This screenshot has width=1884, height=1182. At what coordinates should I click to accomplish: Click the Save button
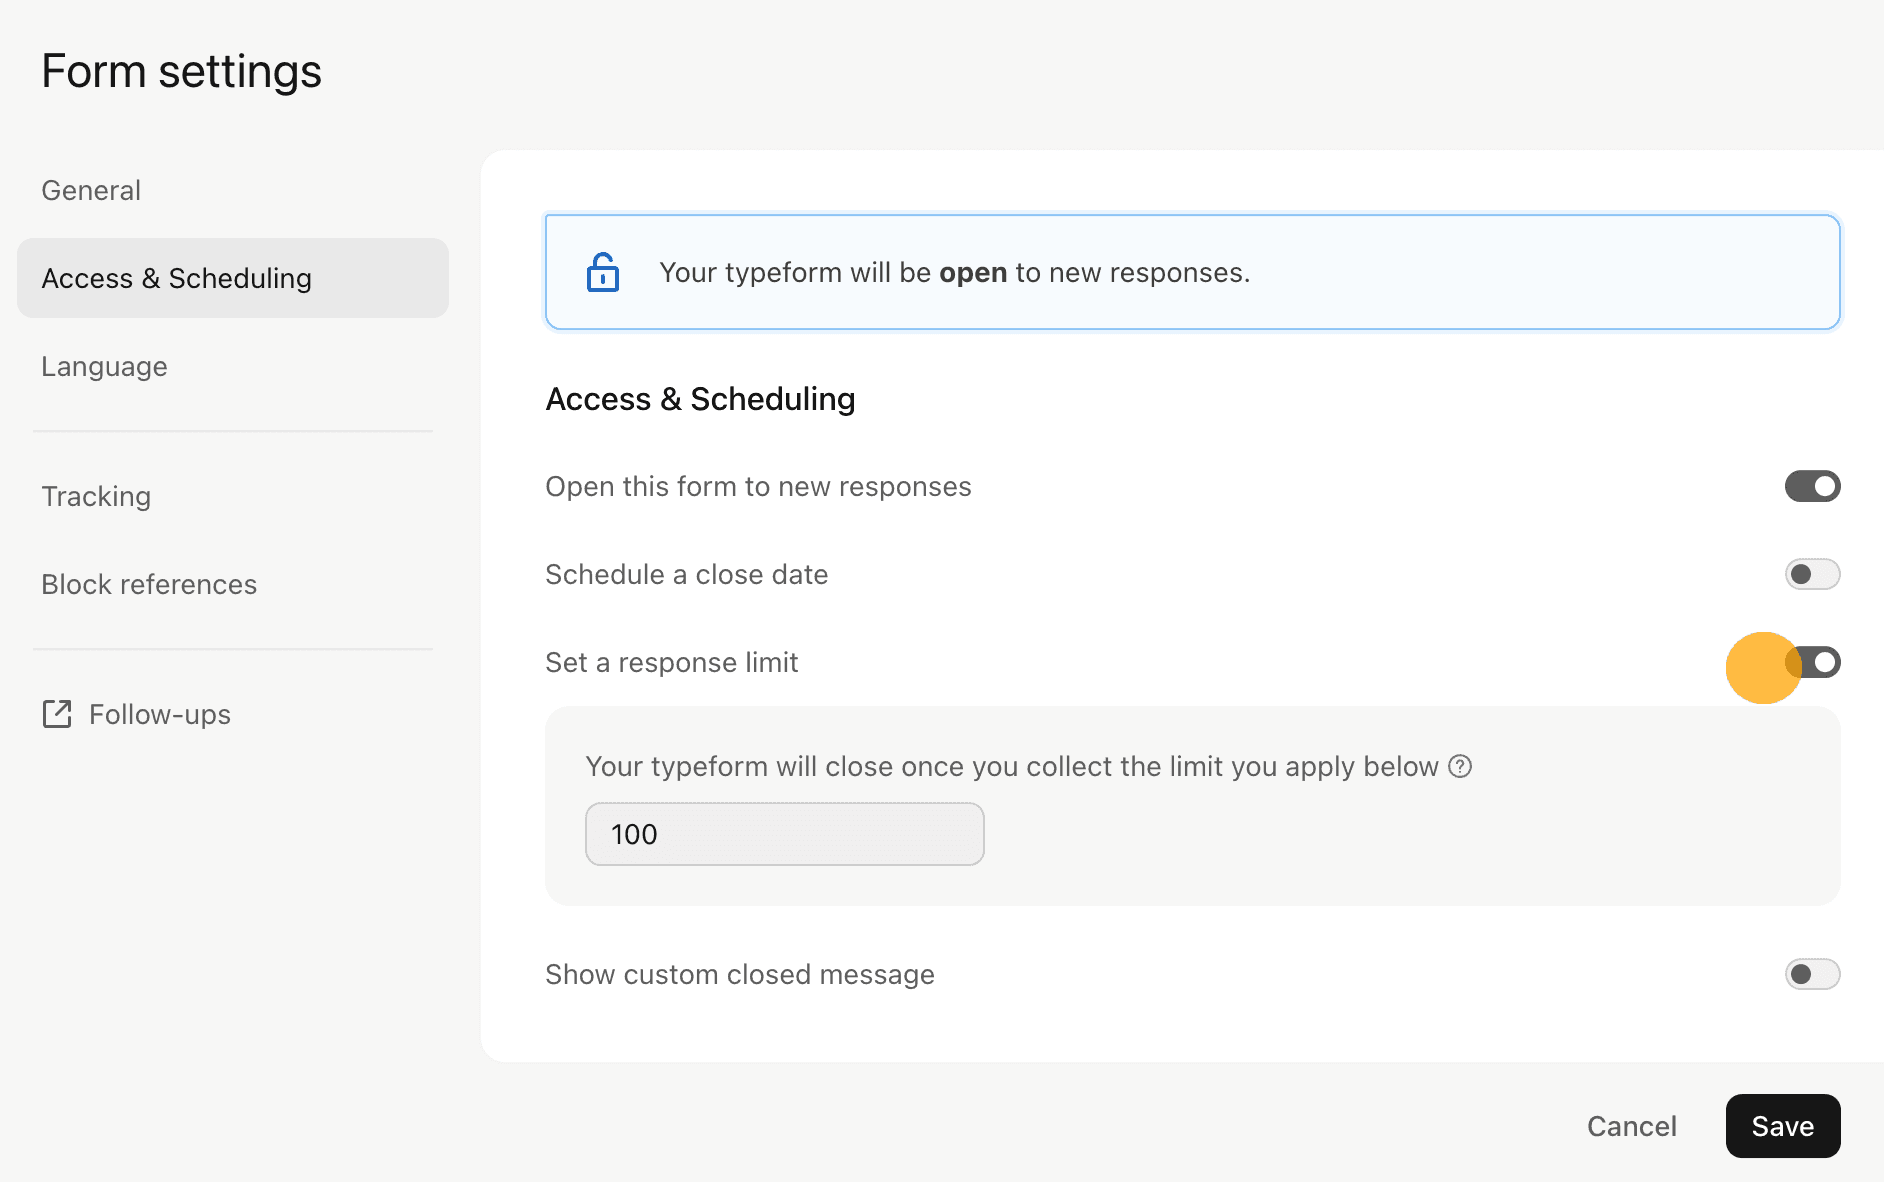point(1782,1126)
